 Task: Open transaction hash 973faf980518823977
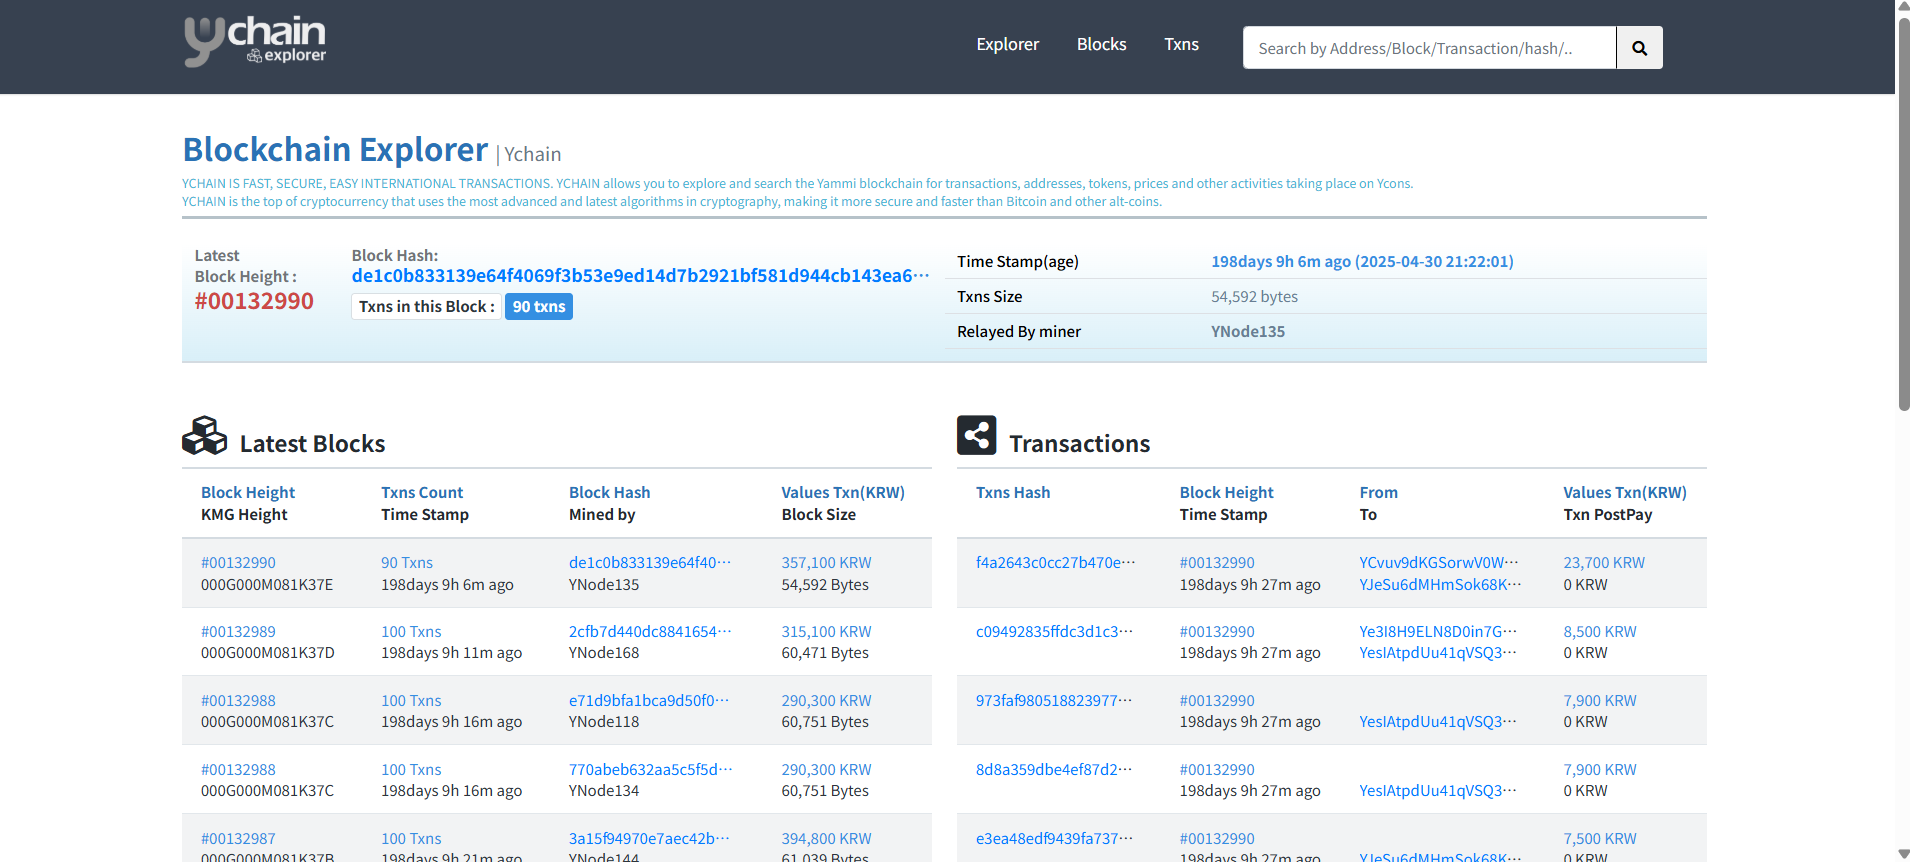(1053, 701)
